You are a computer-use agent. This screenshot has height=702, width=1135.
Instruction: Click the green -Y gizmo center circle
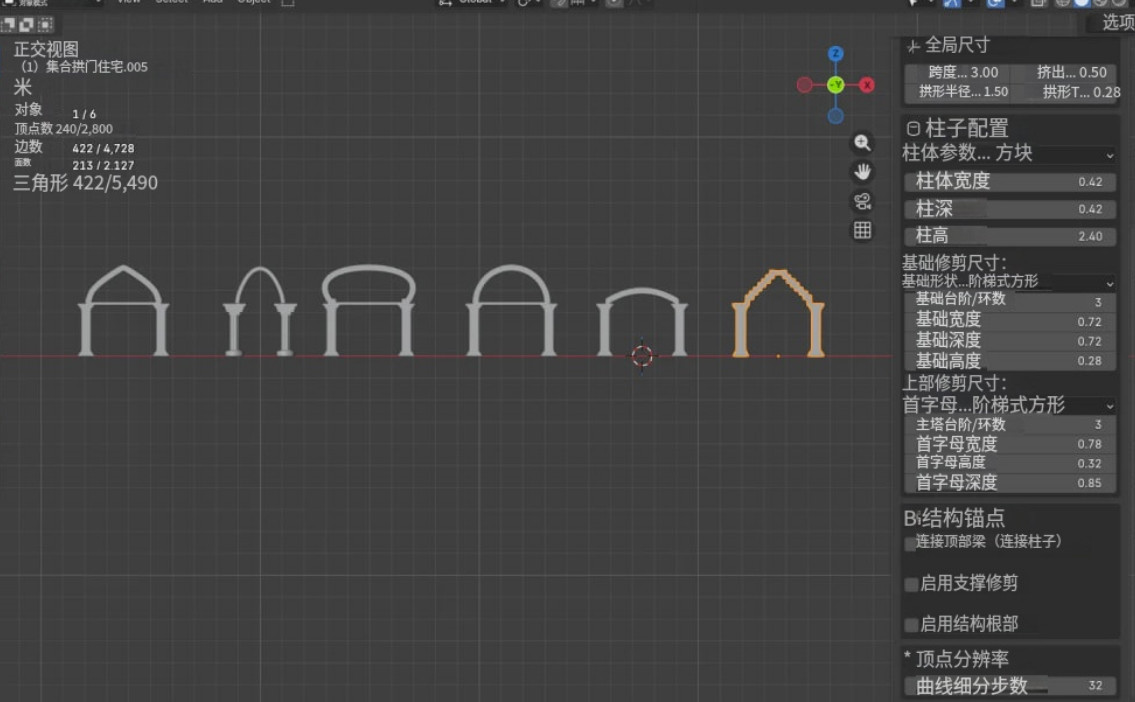point(835,85)
